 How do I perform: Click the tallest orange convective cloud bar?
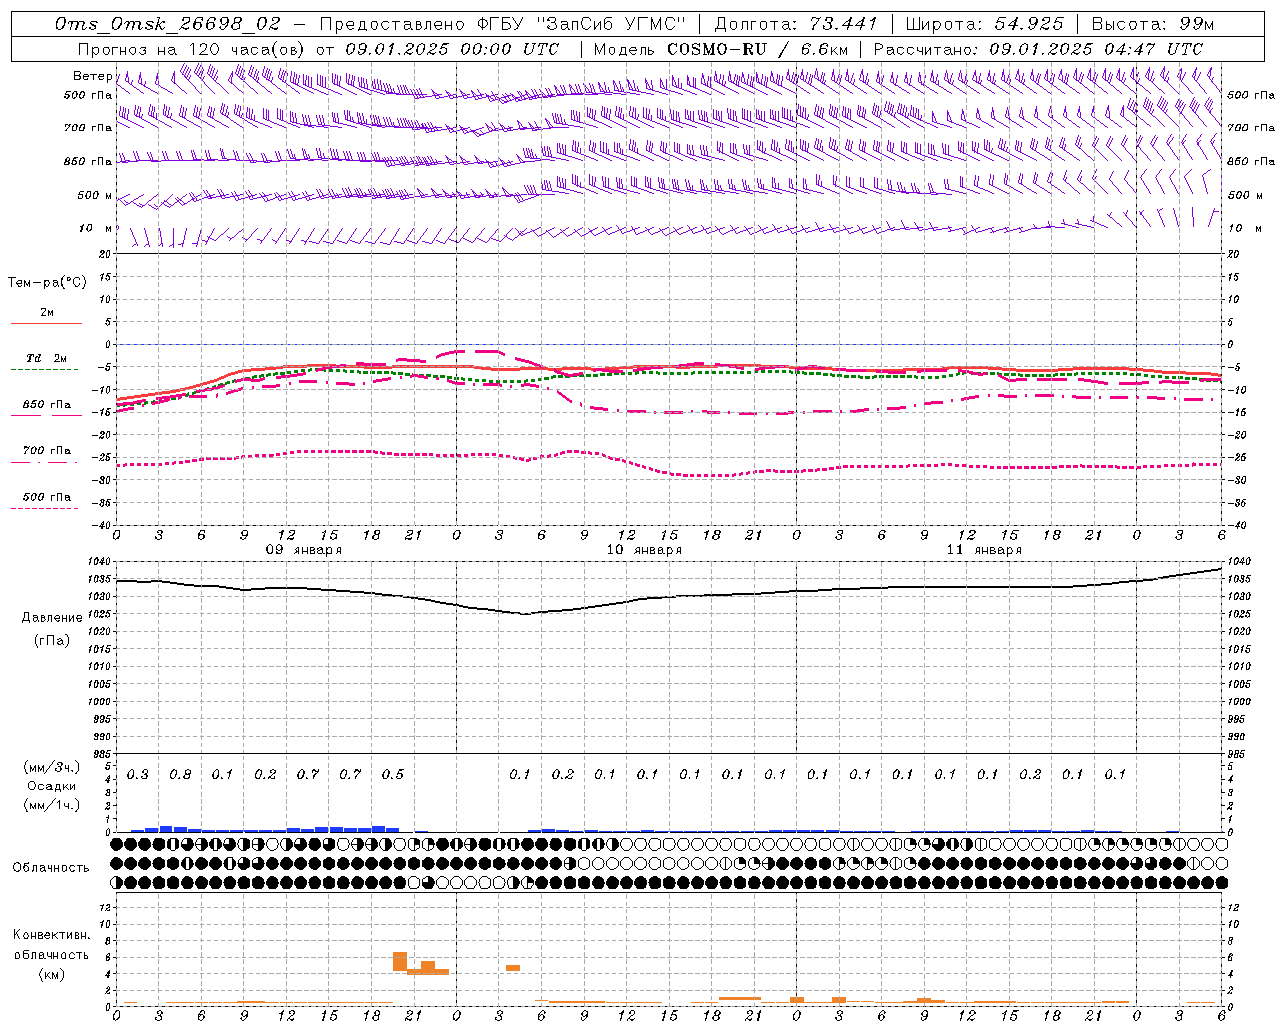(400, 961)
